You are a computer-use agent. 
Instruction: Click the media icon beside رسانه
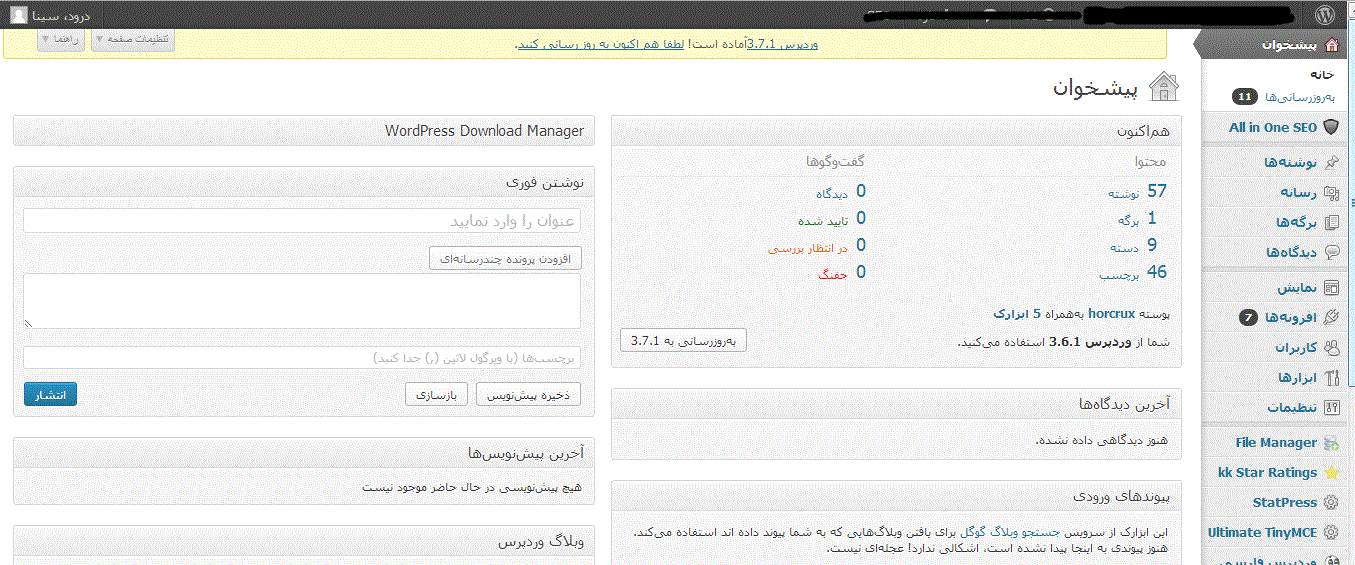point(1331,193)
